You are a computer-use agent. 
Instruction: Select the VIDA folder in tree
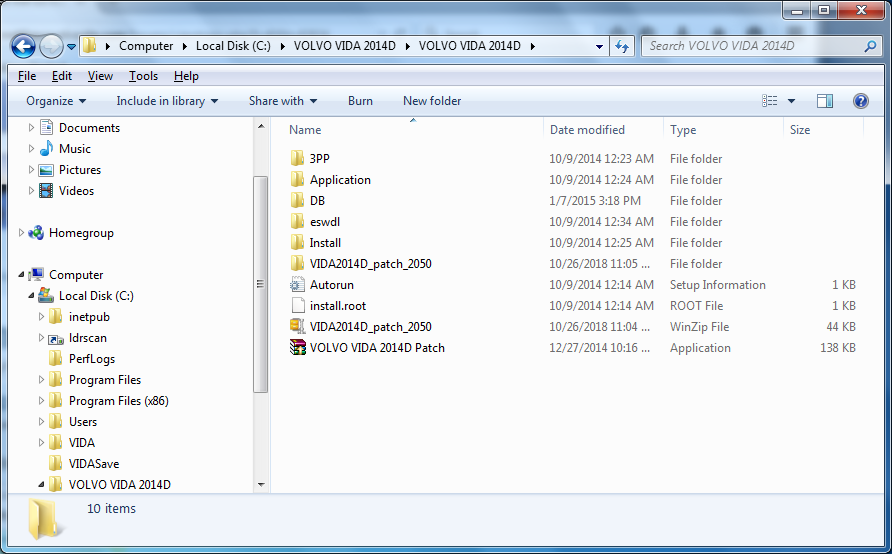pyautogui.click(x=81, y=443)
